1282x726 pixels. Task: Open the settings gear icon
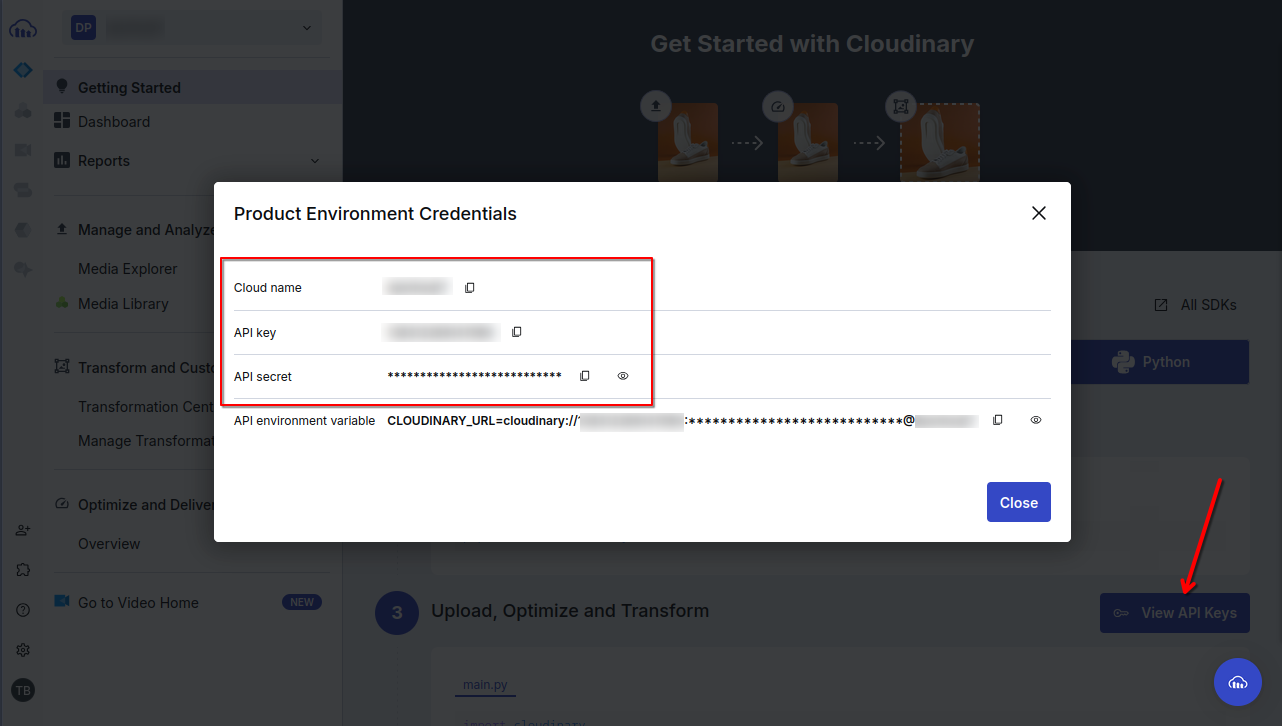pos(23,650)
